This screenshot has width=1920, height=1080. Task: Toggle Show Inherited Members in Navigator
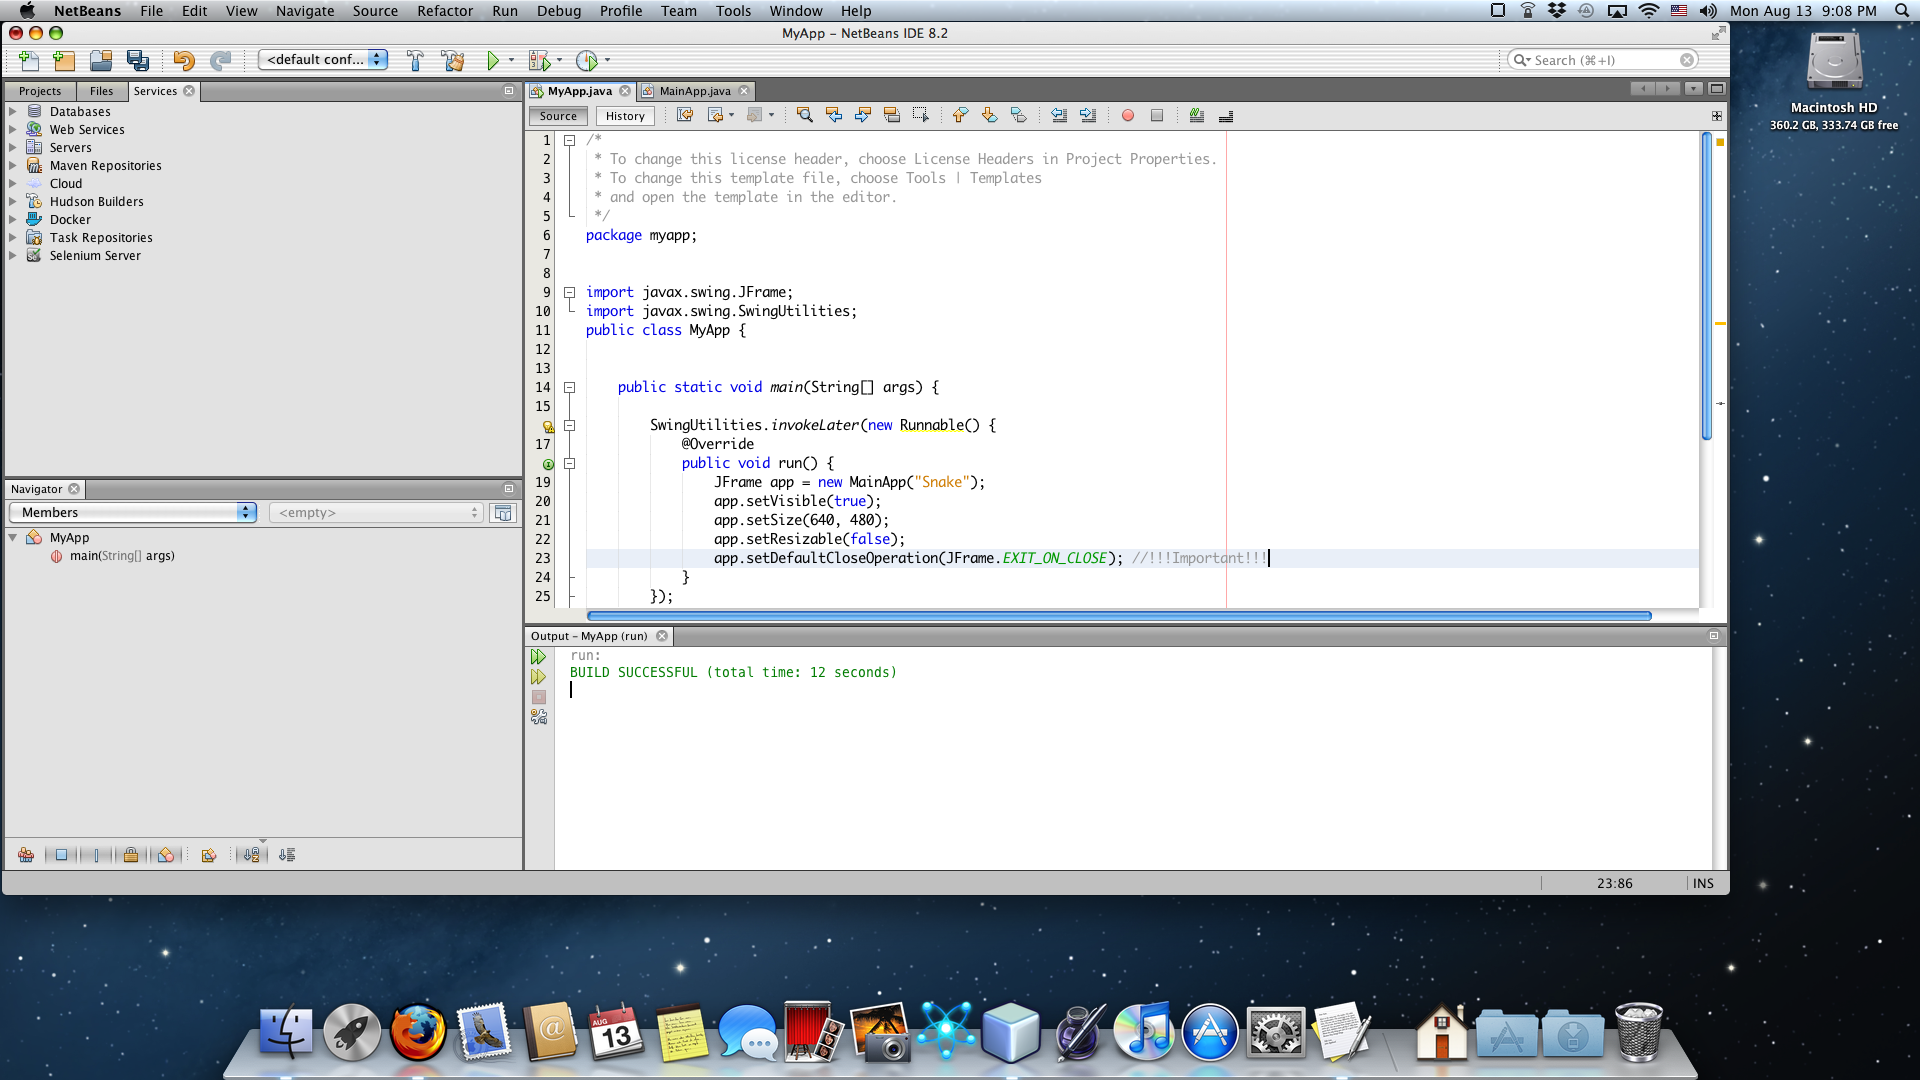[26, 855]
